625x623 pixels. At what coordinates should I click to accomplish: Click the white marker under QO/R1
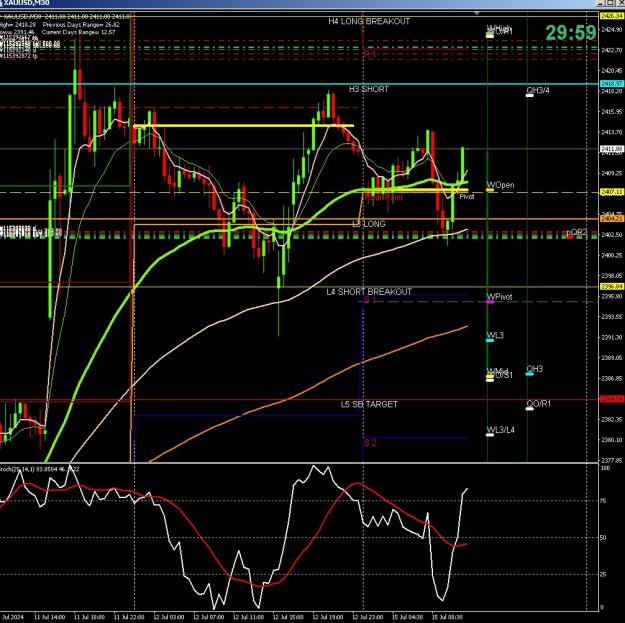[x=530, y=409]
